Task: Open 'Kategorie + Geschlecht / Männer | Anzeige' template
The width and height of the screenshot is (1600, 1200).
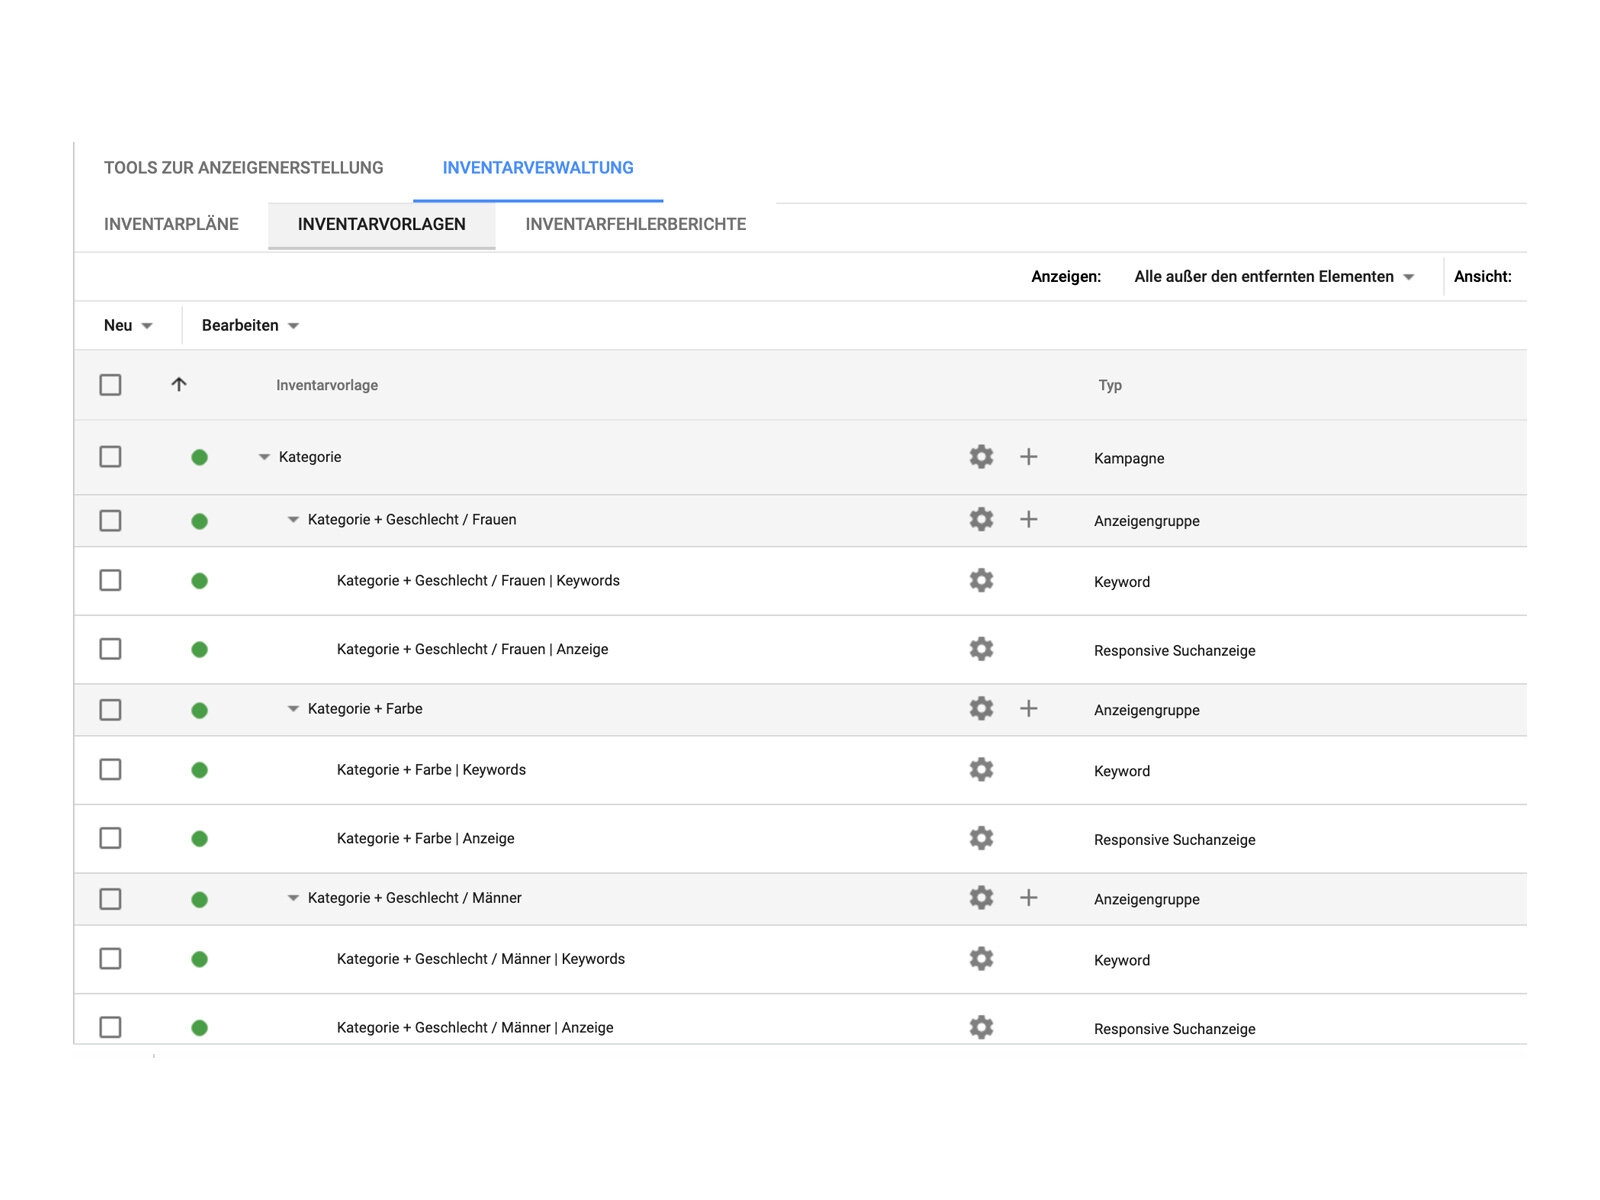Action: point(475,1027)
